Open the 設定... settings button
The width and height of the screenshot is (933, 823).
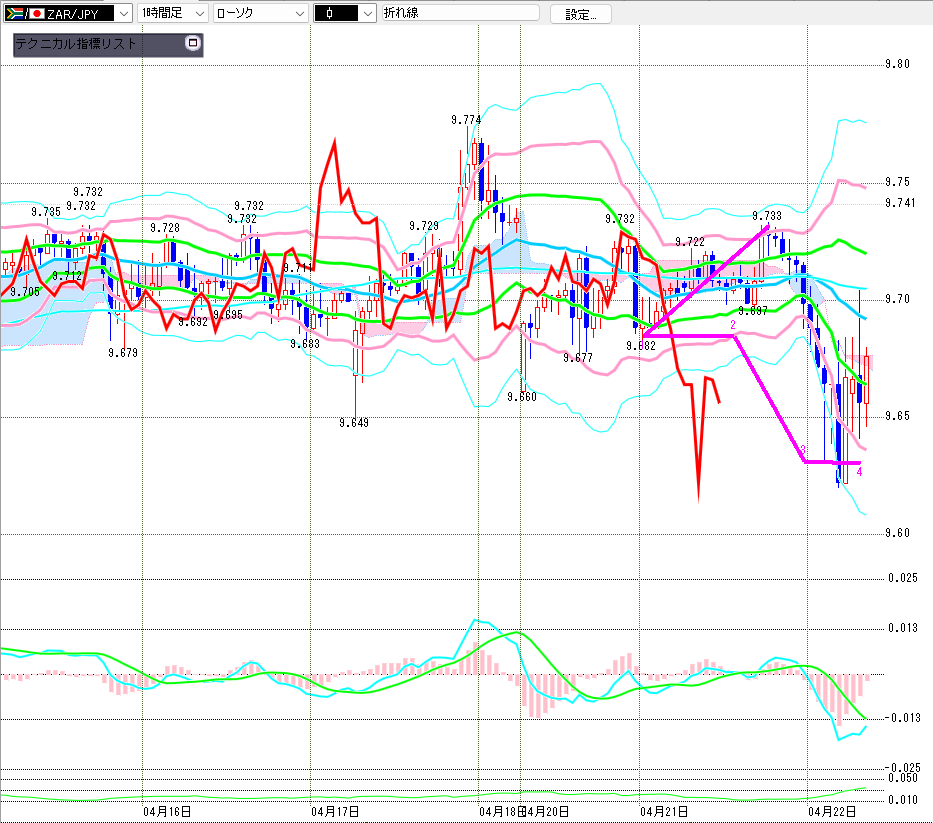[581, 14]
